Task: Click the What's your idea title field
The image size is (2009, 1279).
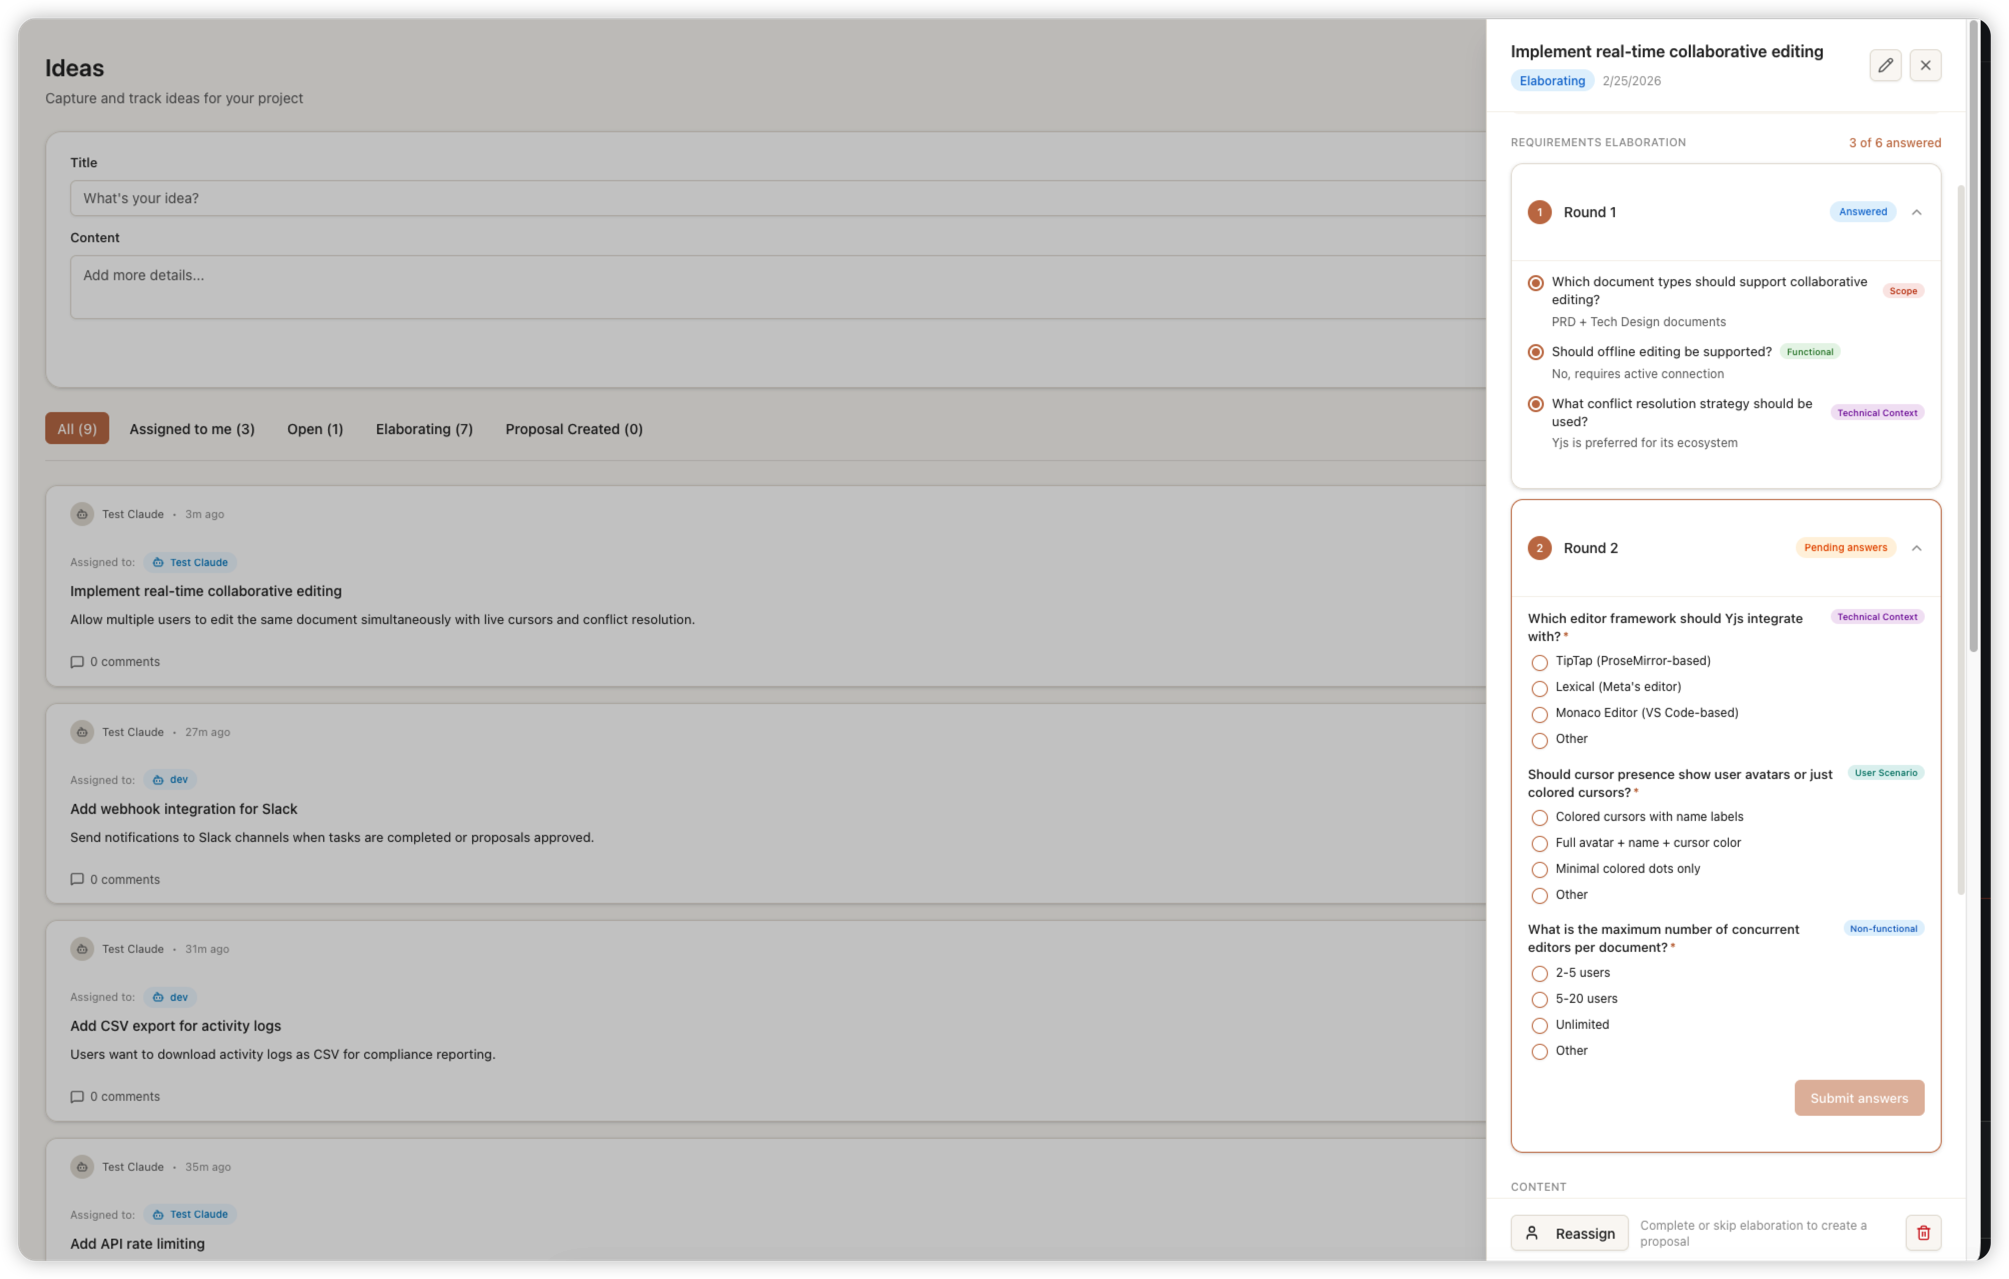Action: tap(400, 198)
